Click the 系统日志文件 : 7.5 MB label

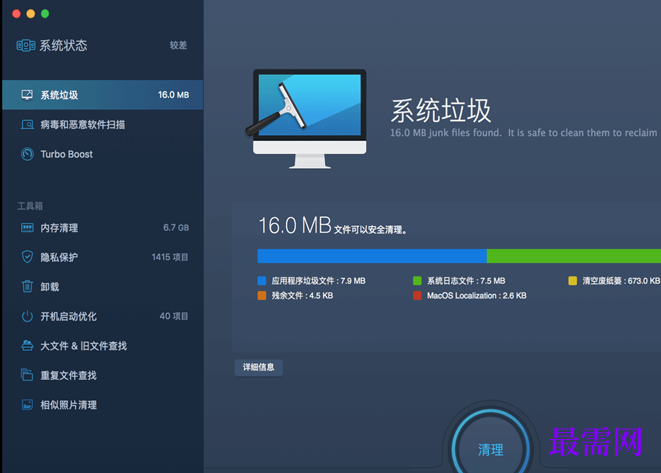click(x=466, y=281)
